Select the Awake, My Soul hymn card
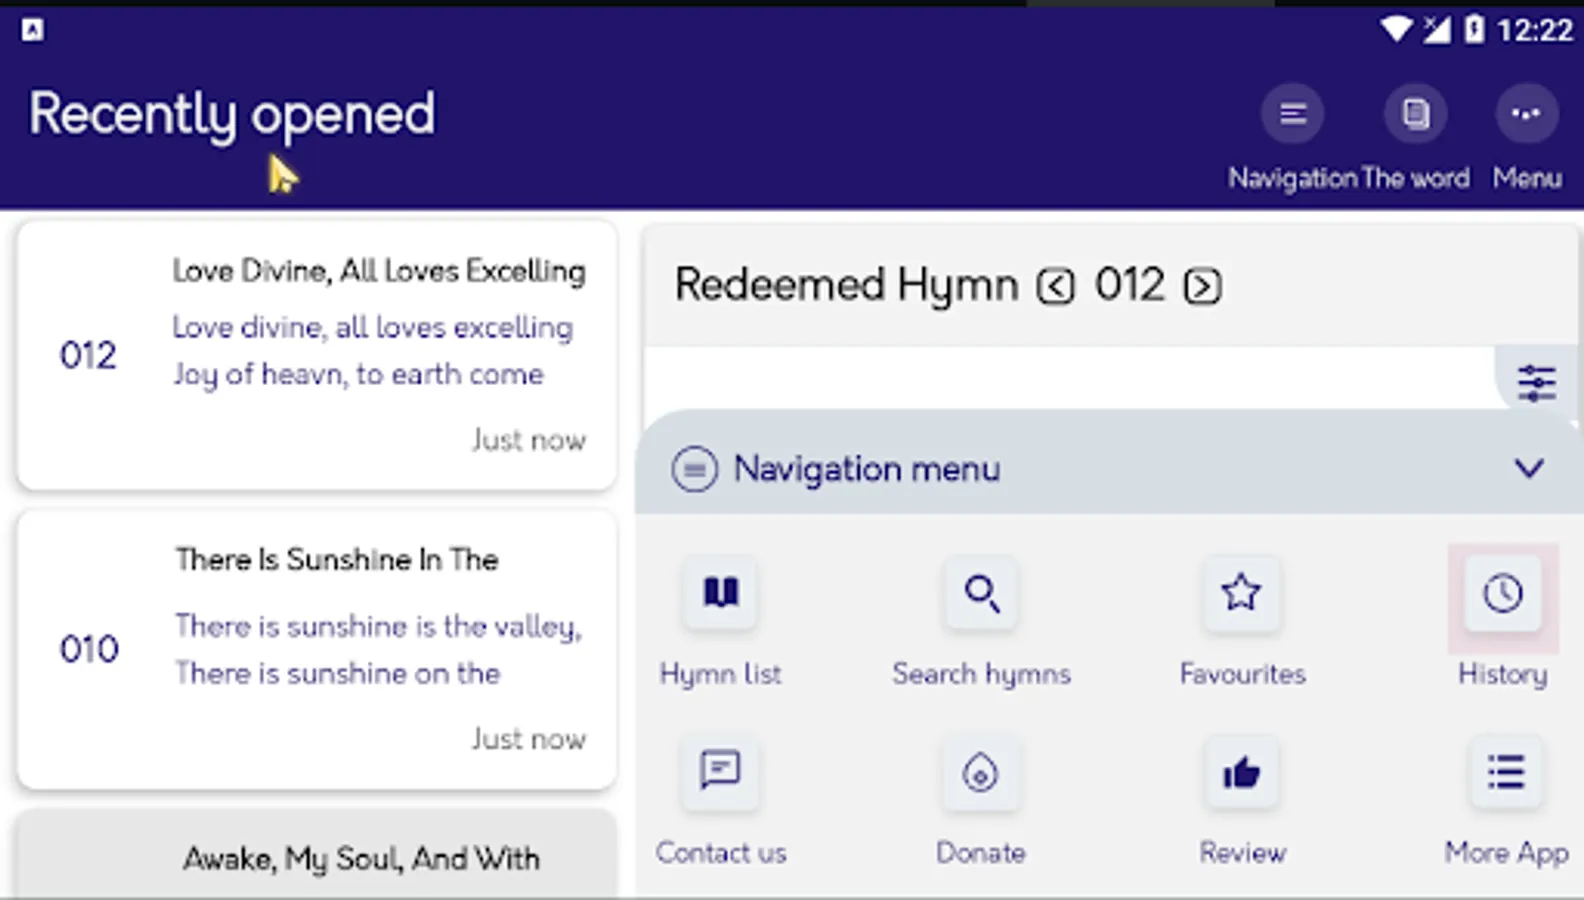The width and height of the screenshot is (1584, 900). click(x=316, y=857)
